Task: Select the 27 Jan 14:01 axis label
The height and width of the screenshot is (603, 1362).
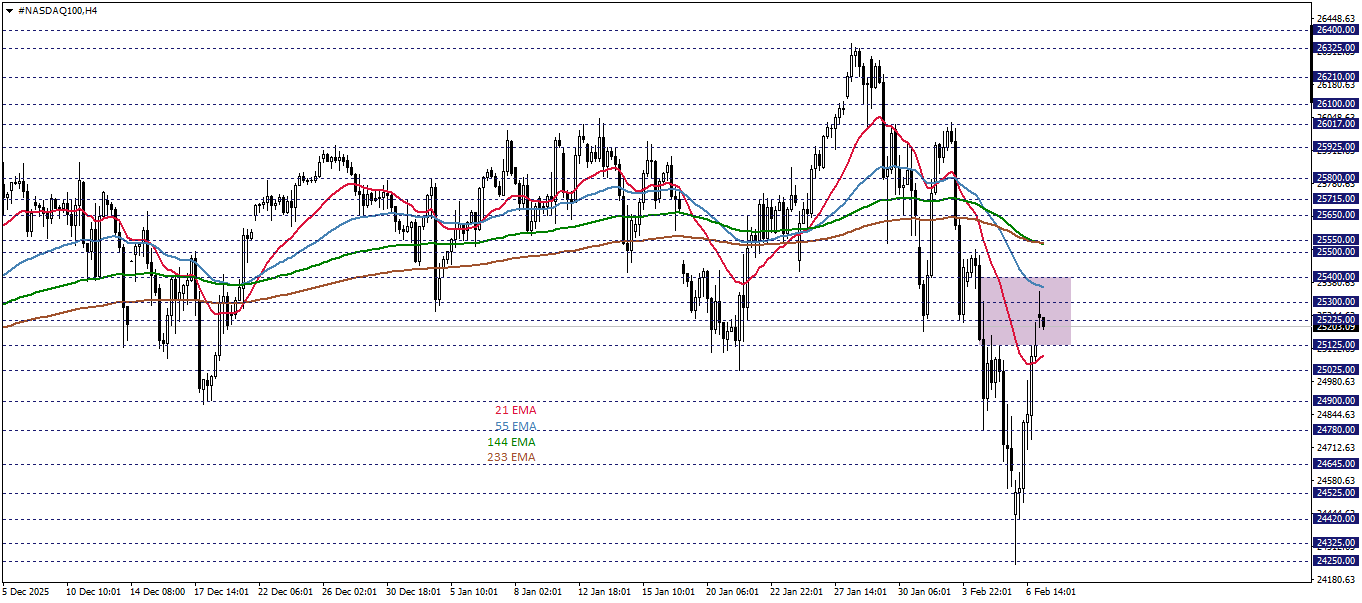Action: click(860, 590)
